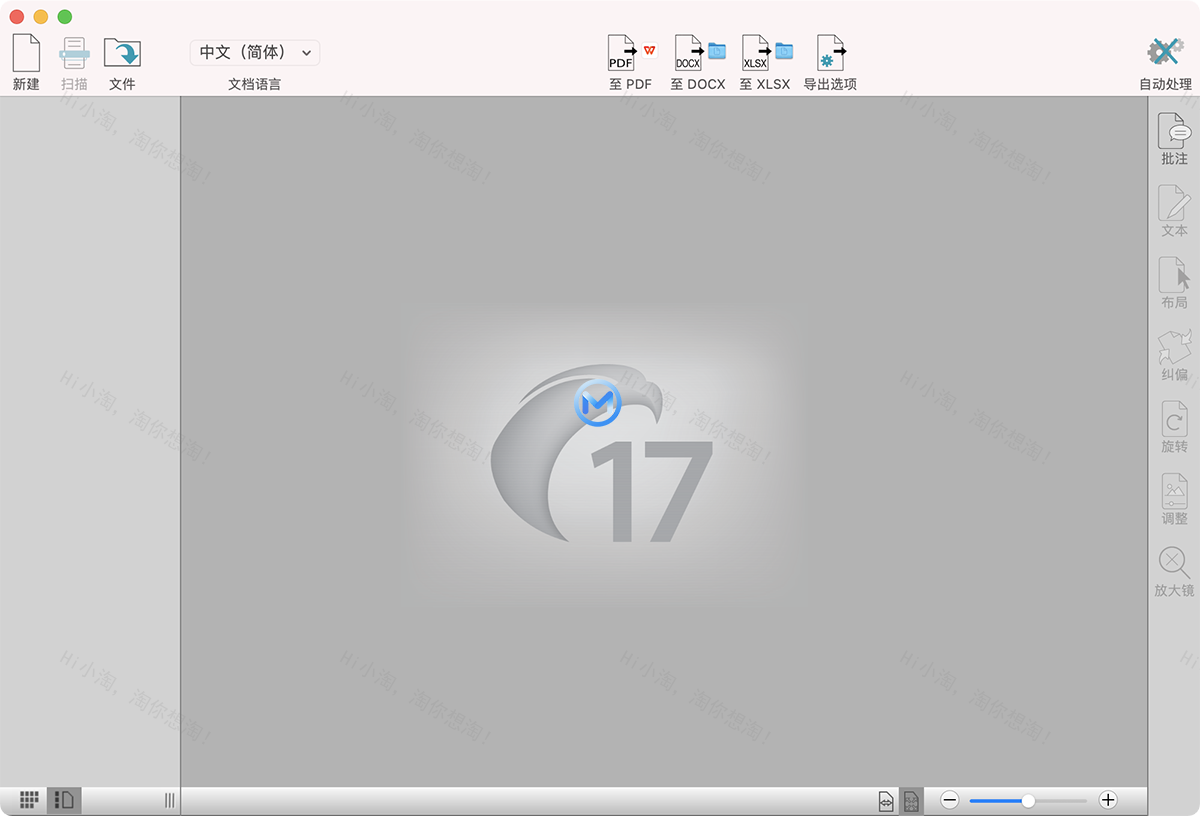The image size is (1200, 816).
Task: Enable fit-to-width page display
Action: point(886,800)
